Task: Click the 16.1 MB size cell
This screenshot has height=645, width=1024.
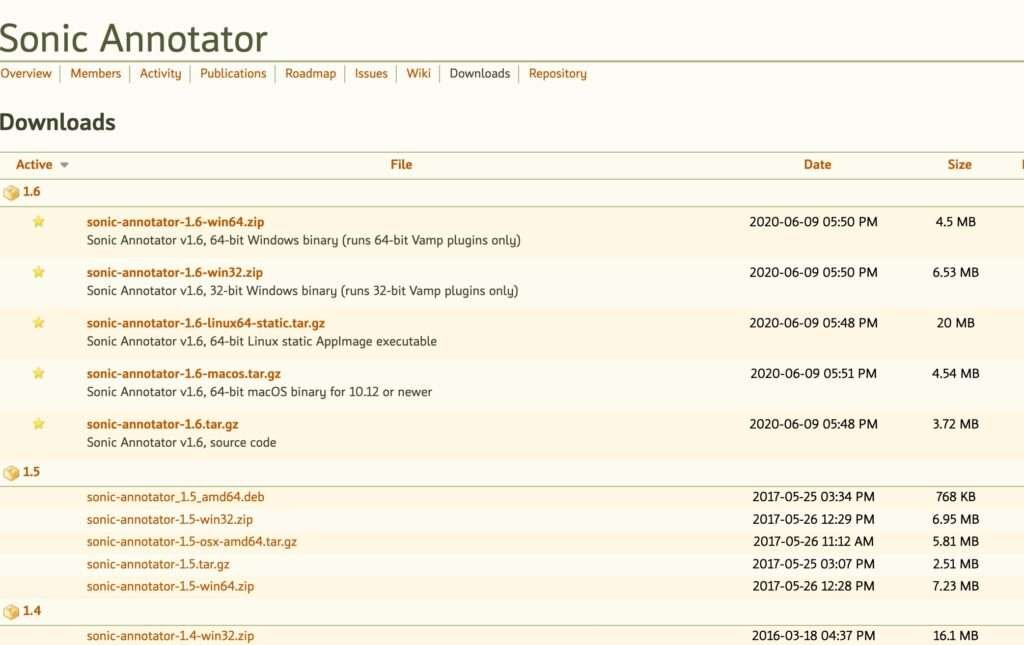Action: [955, 636]
